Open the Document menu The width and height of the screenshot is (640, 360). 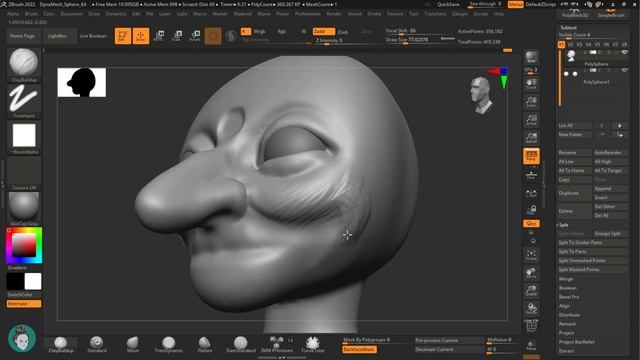coord(71,14)
